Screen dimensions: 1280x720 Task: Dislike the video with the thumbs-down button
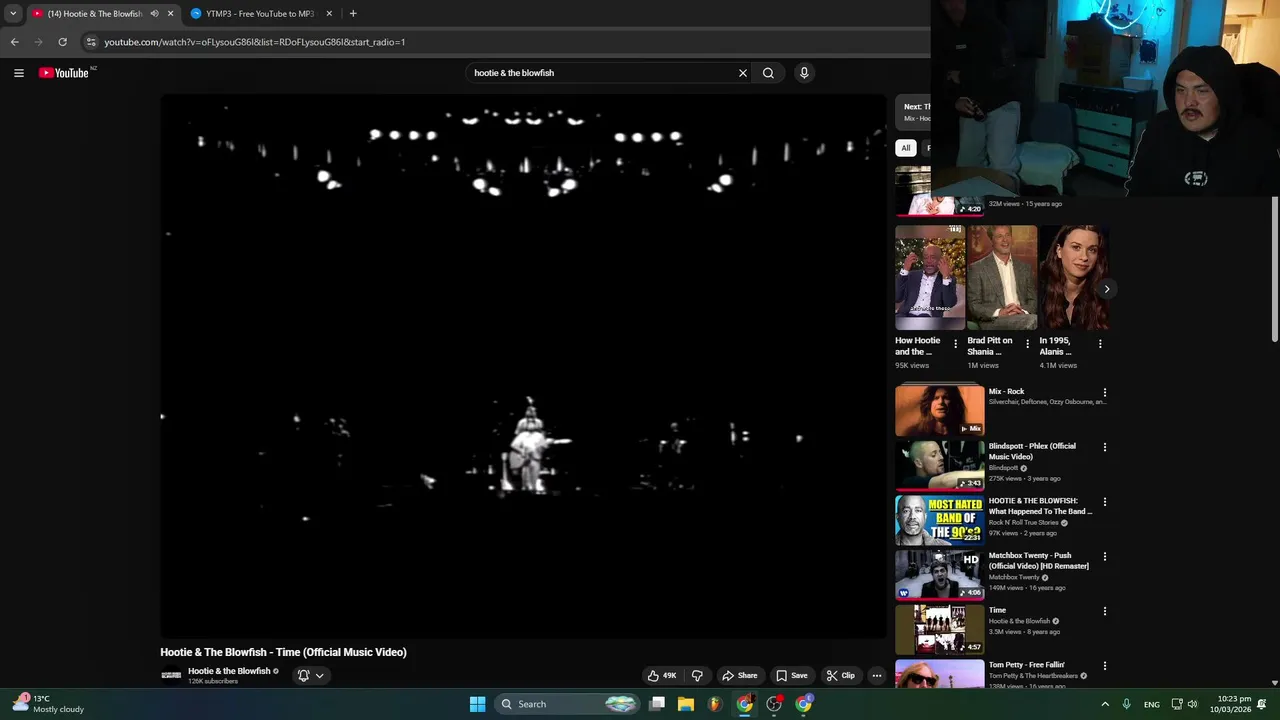click(x=697, y=676)
